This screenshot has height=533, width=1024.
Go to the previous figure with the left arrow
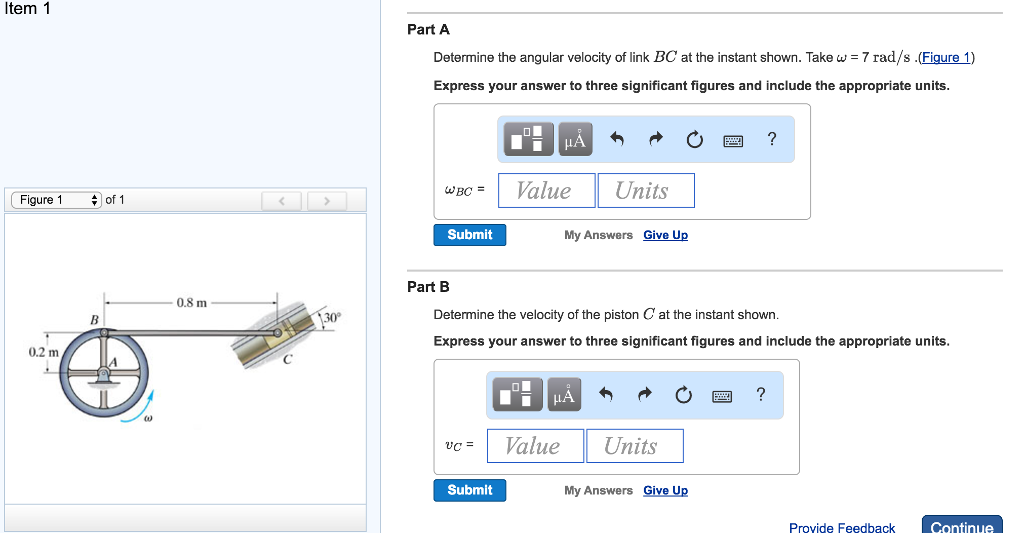pyautogui.click(x=282, y=202)
